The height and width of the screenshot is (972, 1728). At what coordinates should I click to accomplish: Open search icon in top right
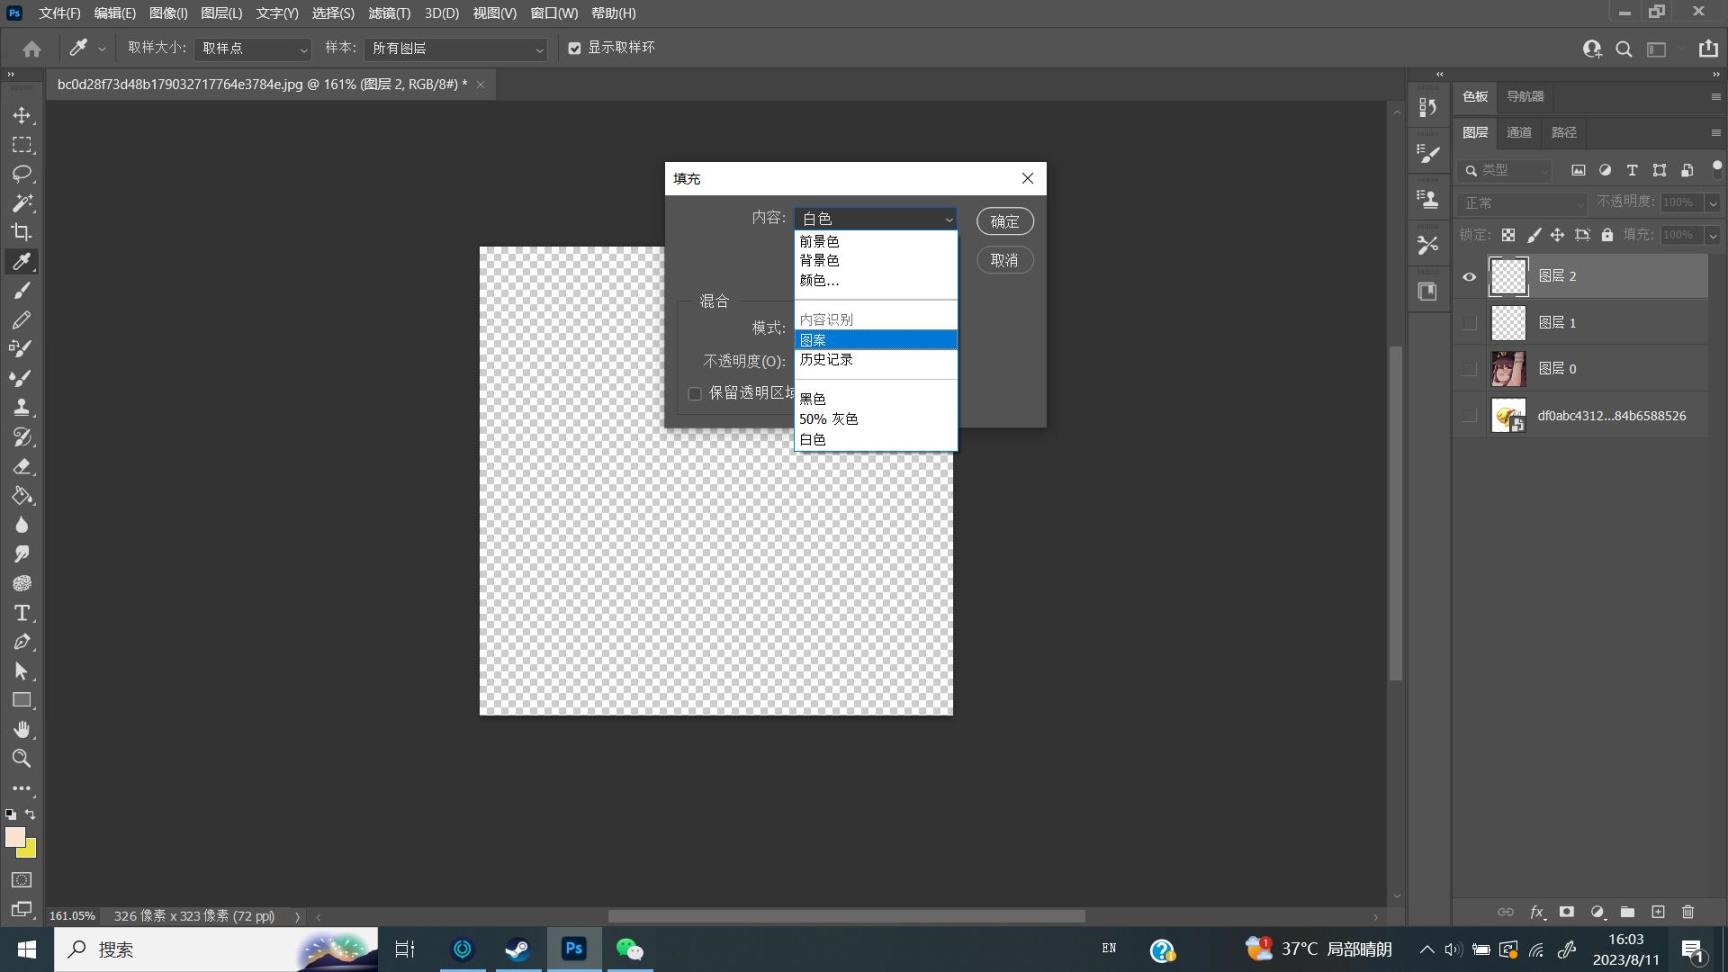pyautogui.click(x=1624, y=48)
